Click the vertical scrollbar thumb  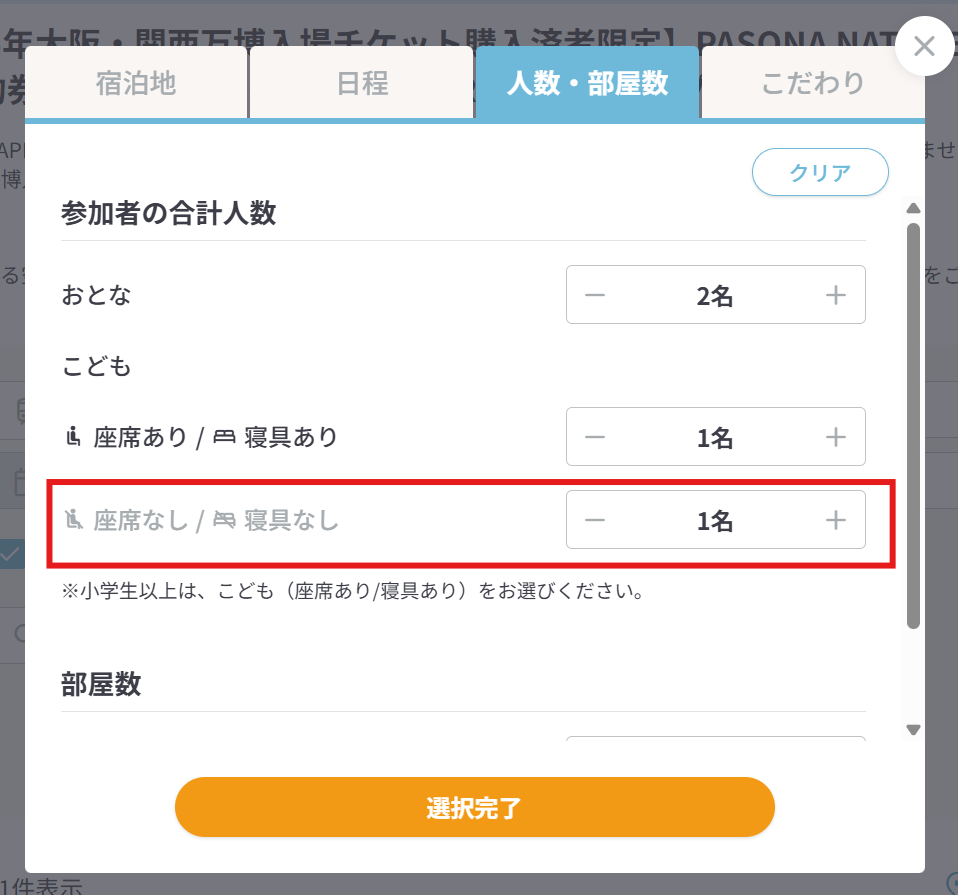912,425
